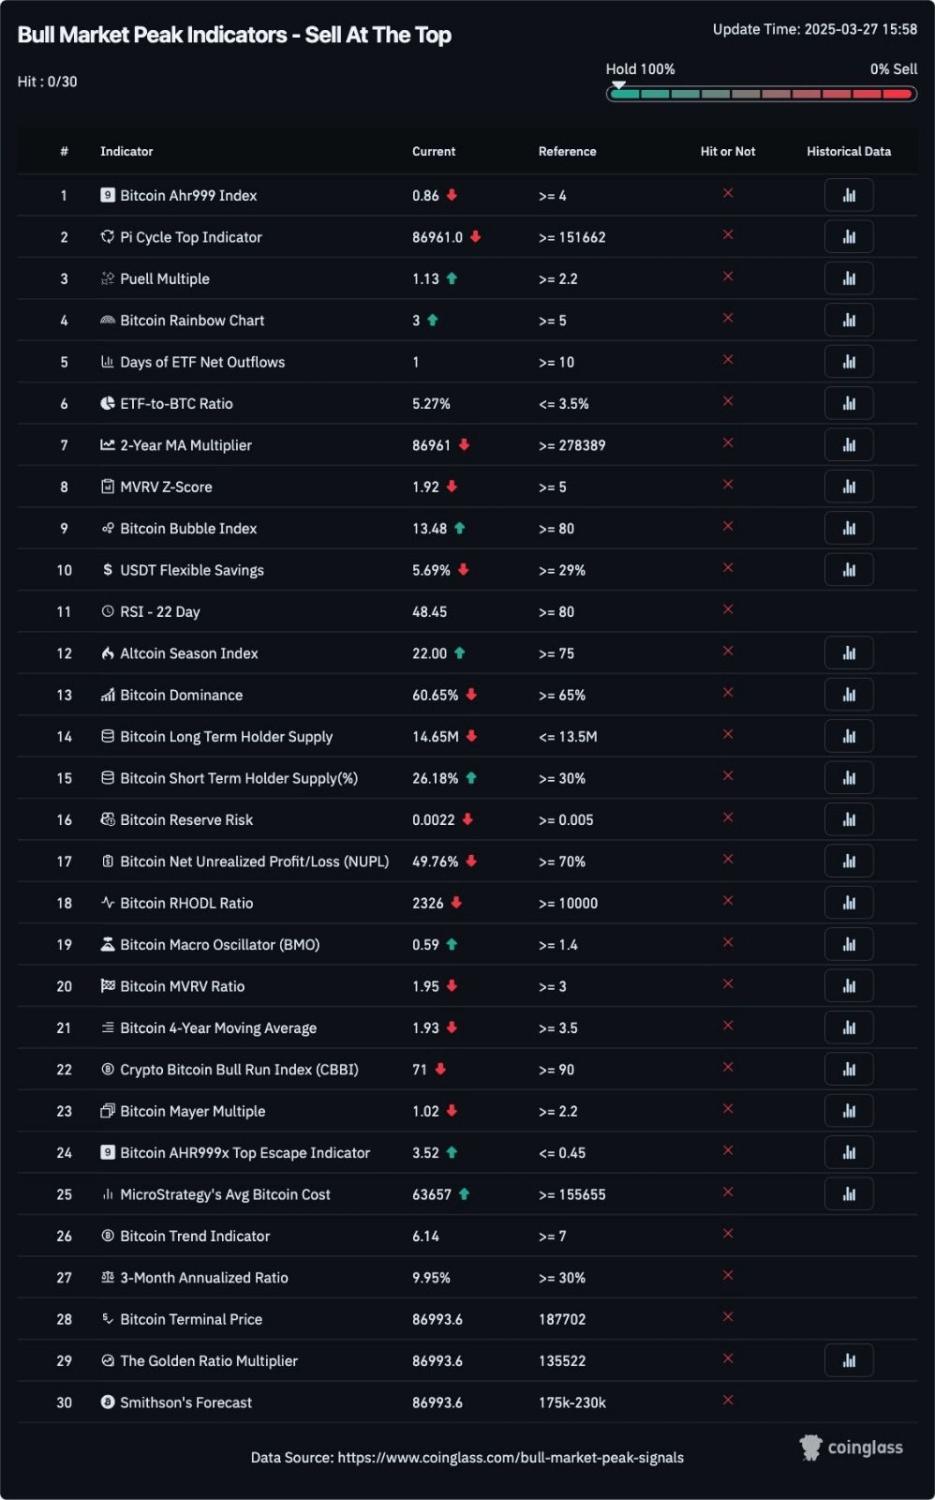Click the Indicator column header
This screenshot has height=1500, width=935.
(126, 152)
